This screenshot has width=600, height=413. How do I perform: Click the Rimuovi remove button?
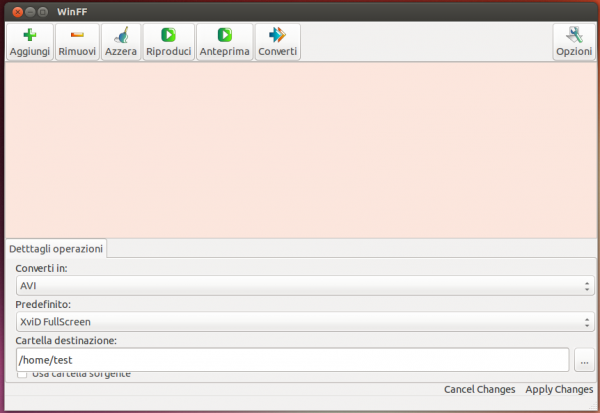point(77,42)
